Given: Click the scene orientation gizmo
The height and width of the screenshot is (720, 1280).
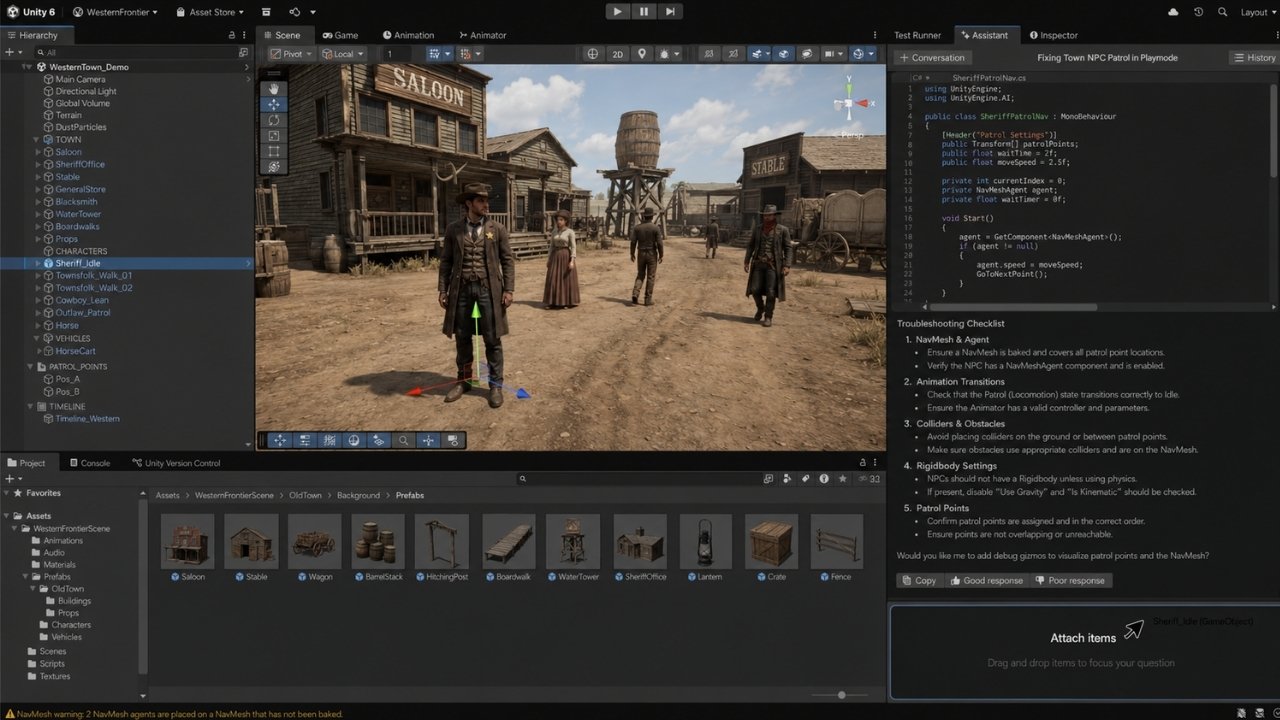Looking at the screenshot, I should click(x=849, y=102).
